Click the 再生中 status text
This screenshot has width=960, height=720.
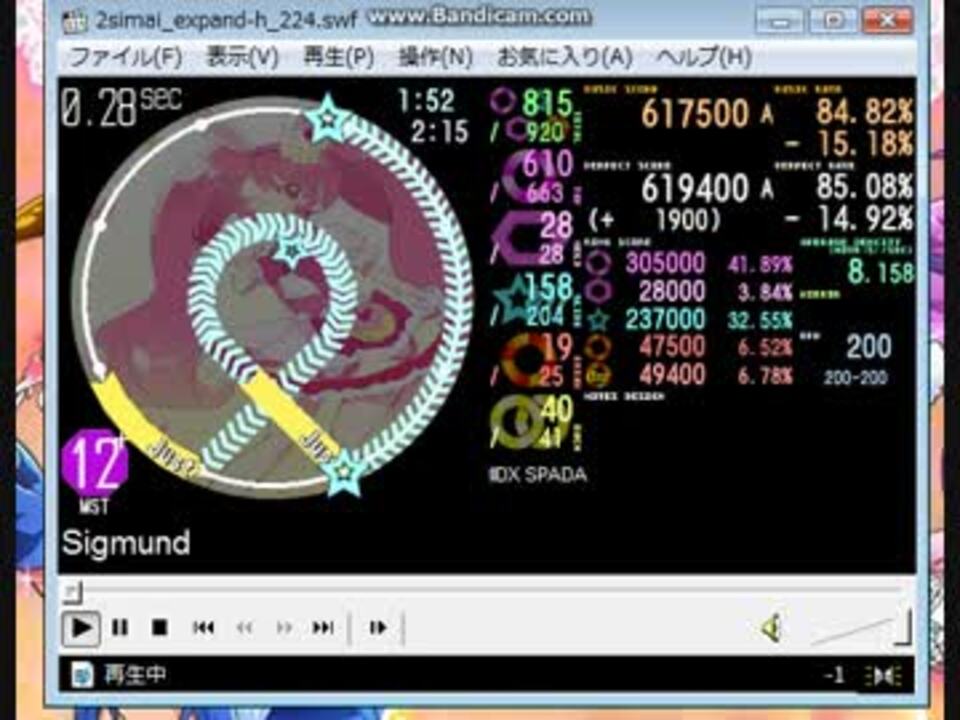pyautogui.click(x=135, y=675)
